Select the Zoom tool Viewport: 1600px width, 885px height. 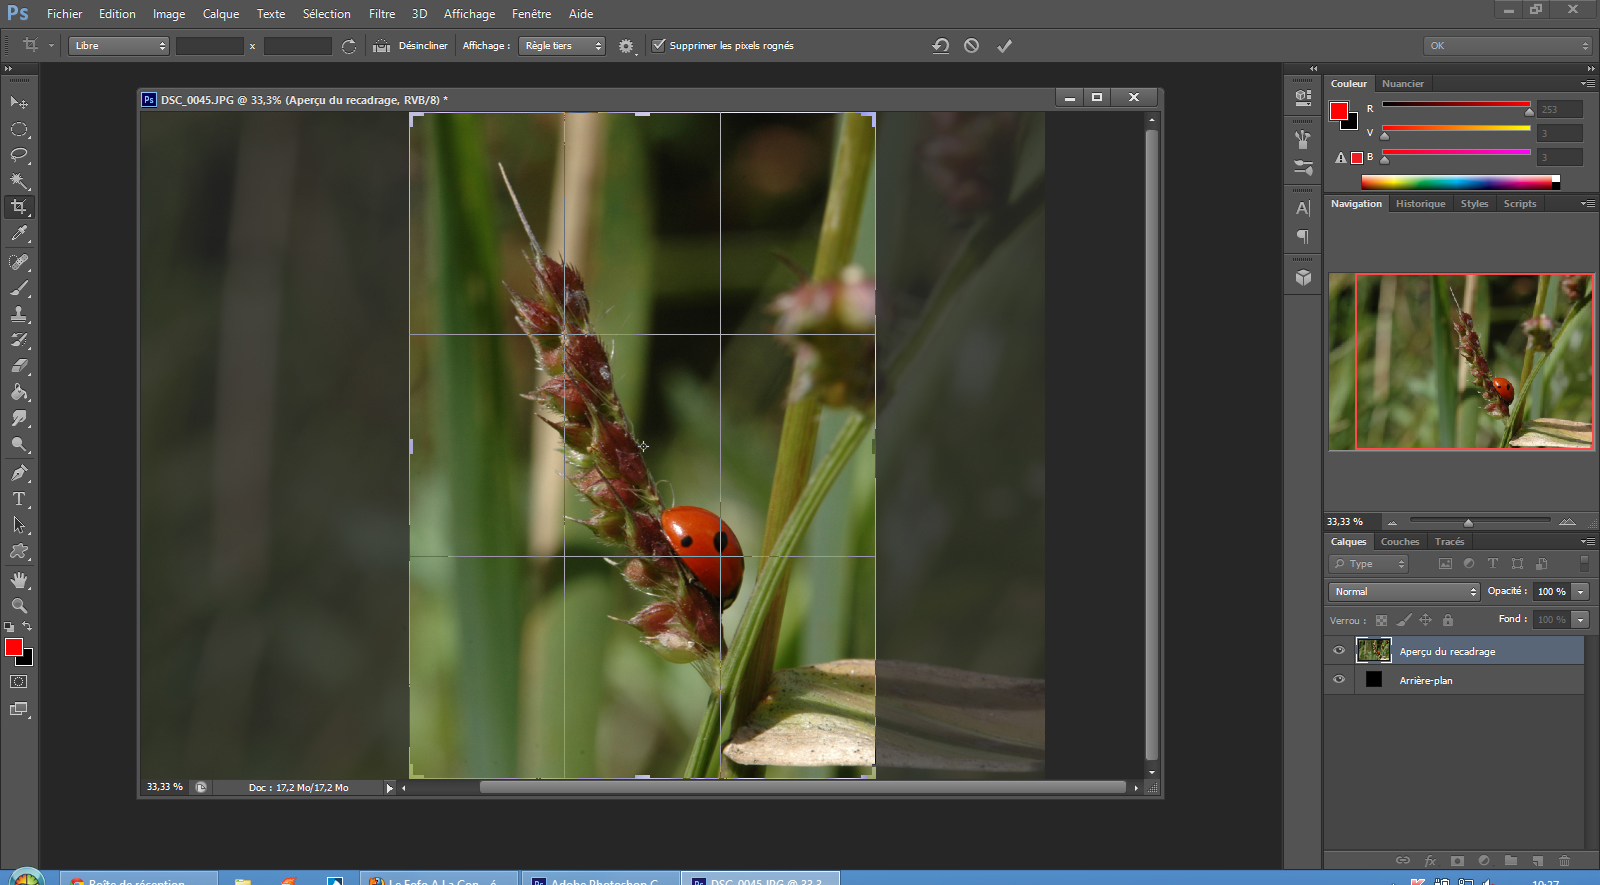(19, 606)
